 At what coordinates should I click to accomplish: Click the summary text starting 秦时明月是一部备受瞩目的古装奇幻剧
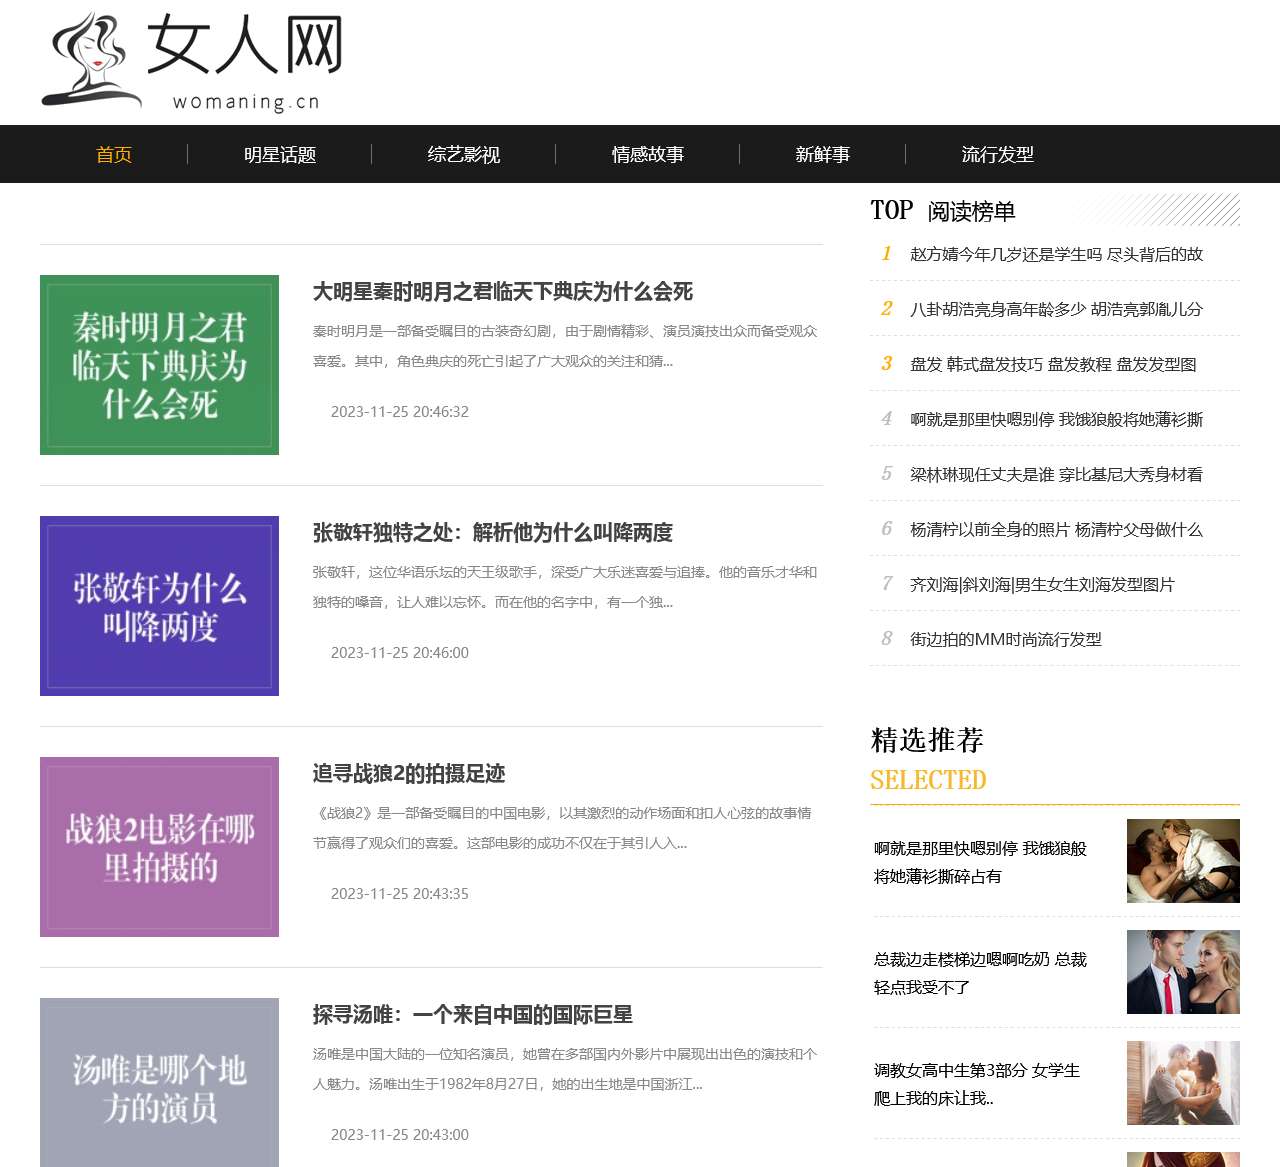pyautogui.click(x=565, y=346)
